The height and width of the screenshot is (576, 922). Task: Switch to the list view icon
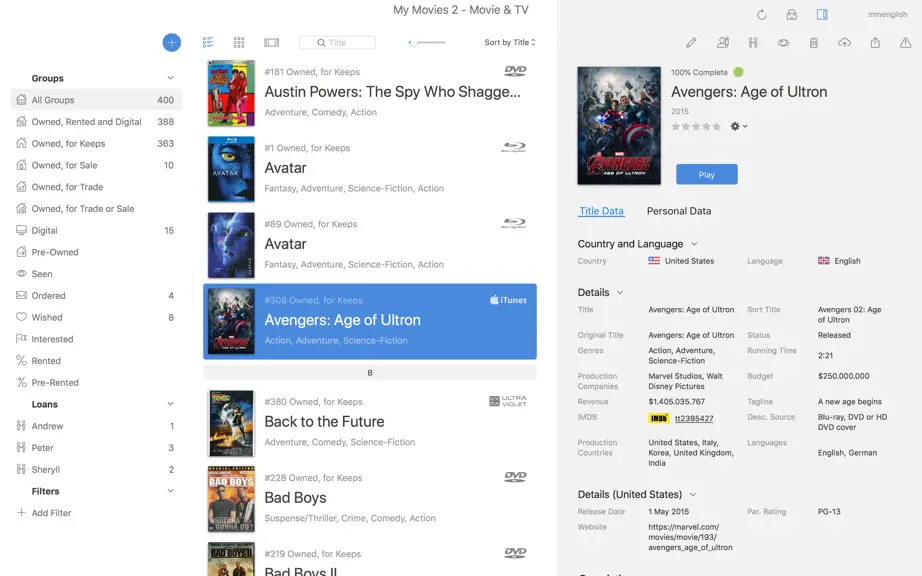(208, 42)
